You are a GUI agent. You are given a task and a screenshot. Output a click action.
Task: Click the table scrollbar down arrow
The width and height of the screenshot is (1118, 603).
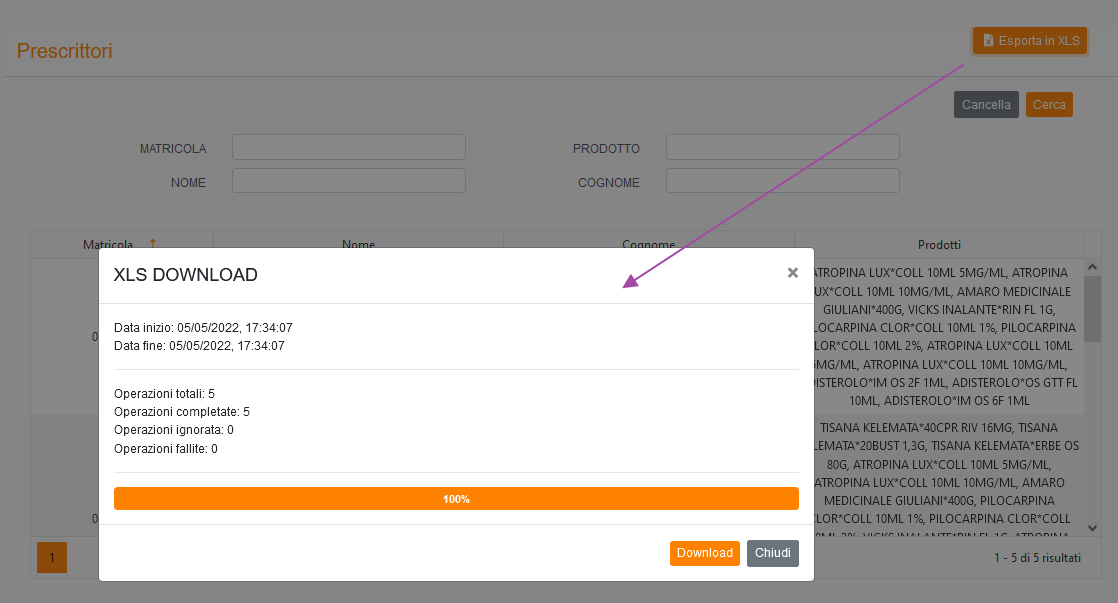pyautogui.click(x=1092, y=527)
